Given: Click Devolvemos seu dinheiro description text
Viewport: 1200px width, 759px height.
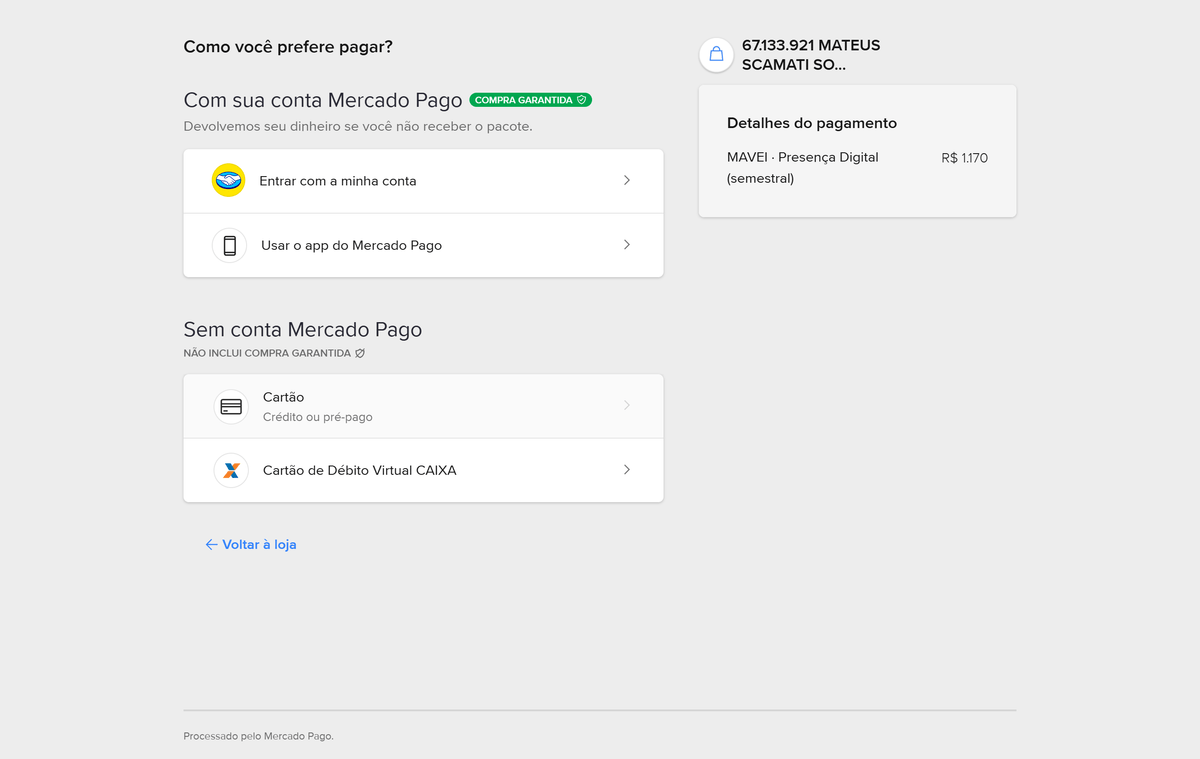Looking at the screenshot, I should click(358, 127).
